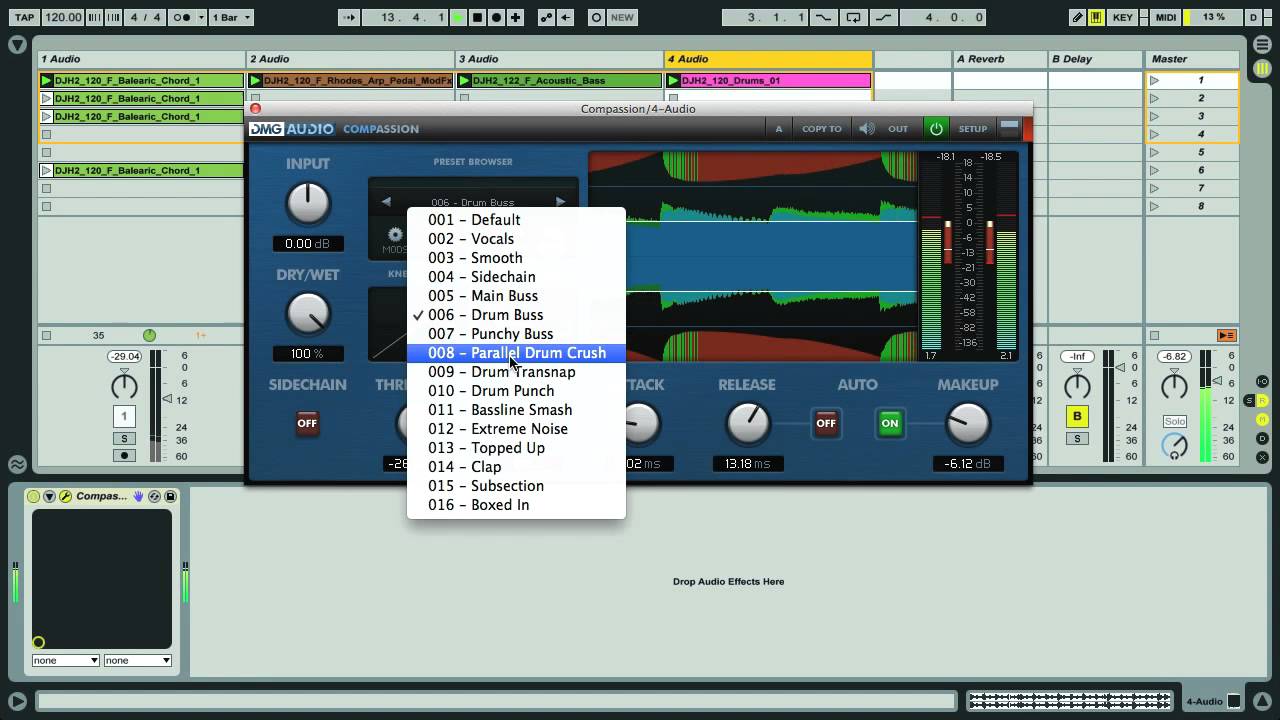The height and width of the screenshot is (720, 1280).
Task: Enable KEY map mode
Action: 1122,17
